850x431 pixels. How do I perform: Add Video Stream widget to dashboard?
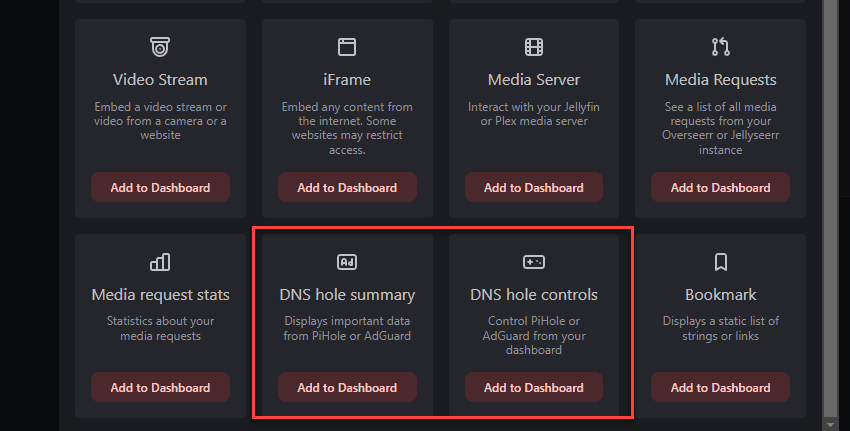[160, 187]
